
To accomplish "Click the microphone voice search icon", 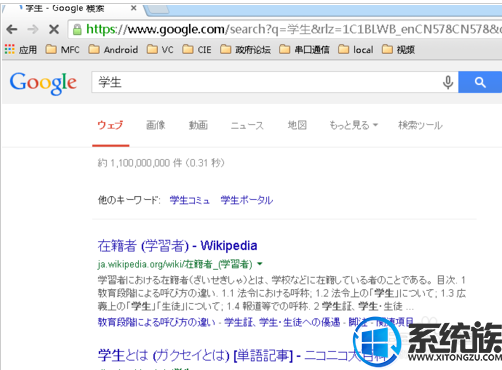I will click(x=448, y=82).
